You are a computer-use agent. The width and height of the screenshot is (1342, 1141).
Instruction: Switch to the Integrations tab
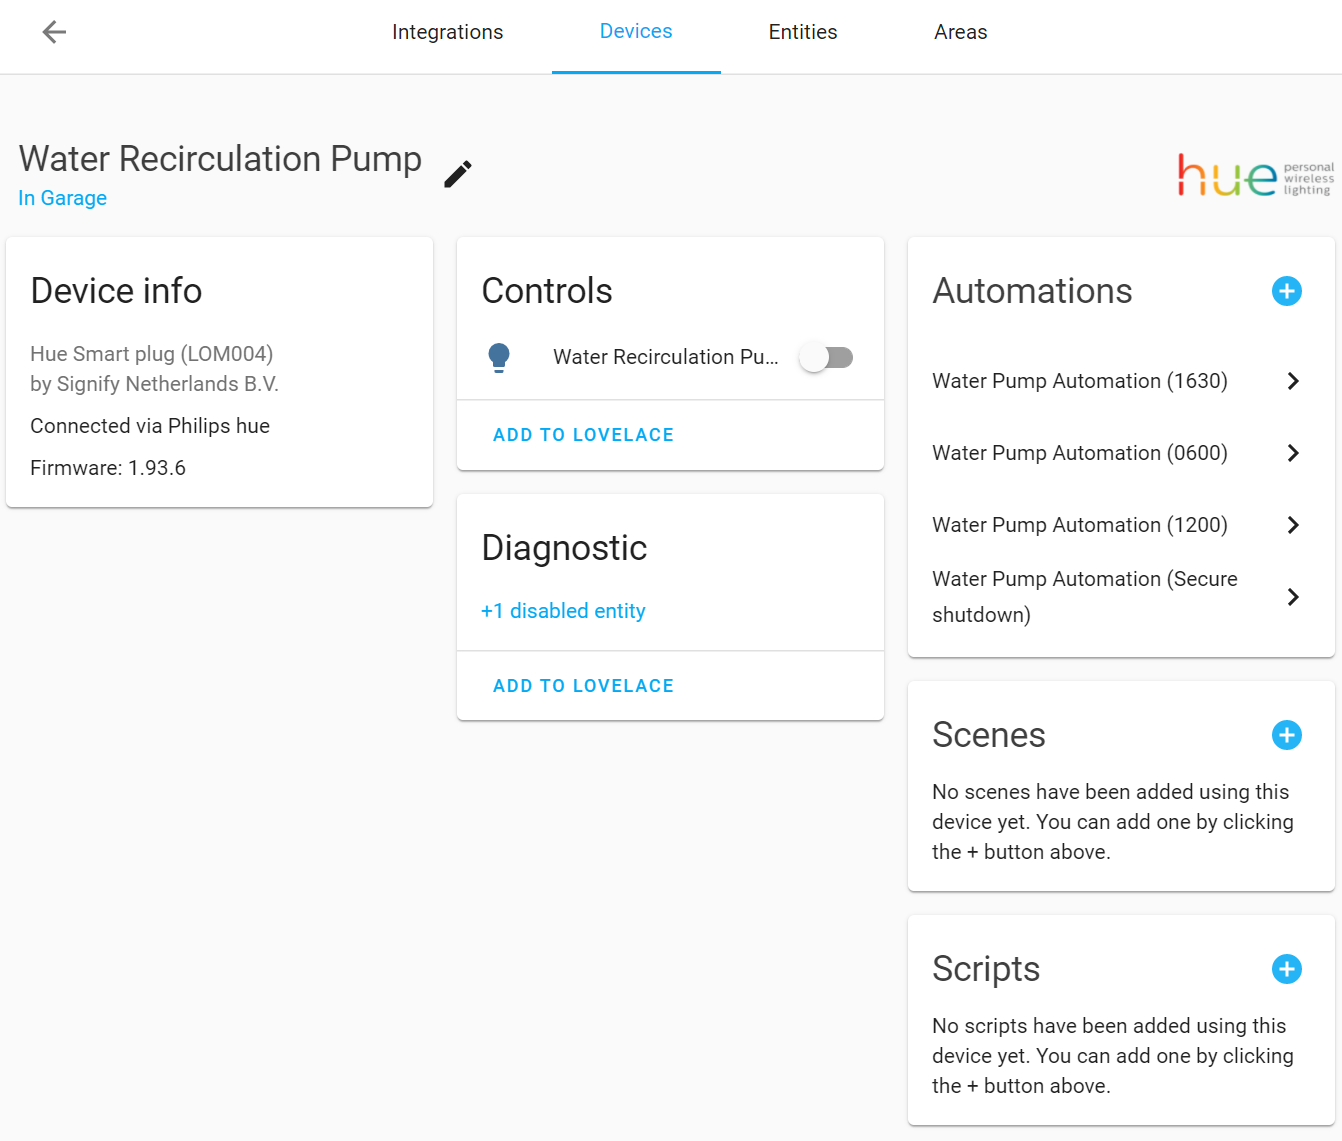[x=447, y=32]
